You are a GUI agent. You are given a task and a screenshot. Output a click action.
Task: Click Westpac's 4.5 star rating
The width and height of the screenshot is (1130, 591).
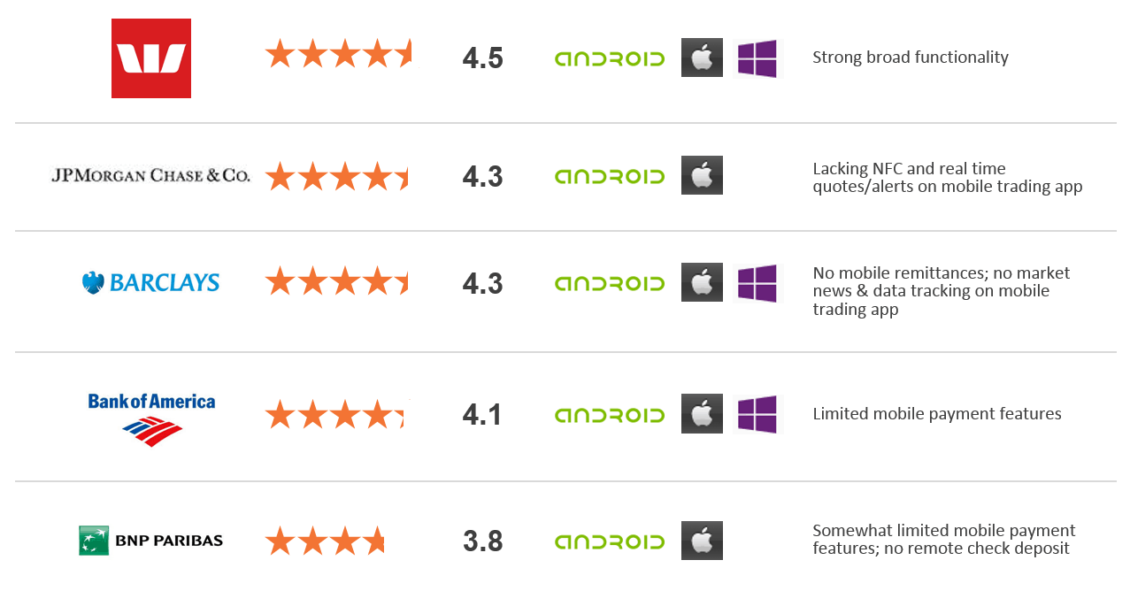339,54
